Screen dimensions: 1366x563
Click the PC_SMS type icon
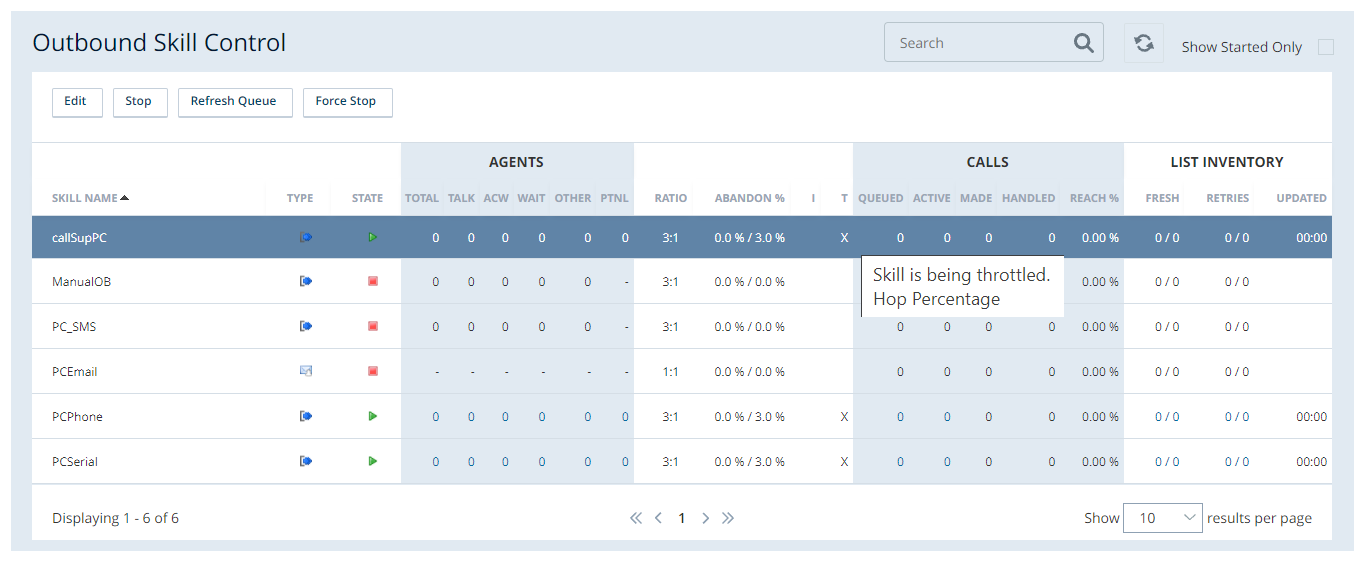pos(306,326)
